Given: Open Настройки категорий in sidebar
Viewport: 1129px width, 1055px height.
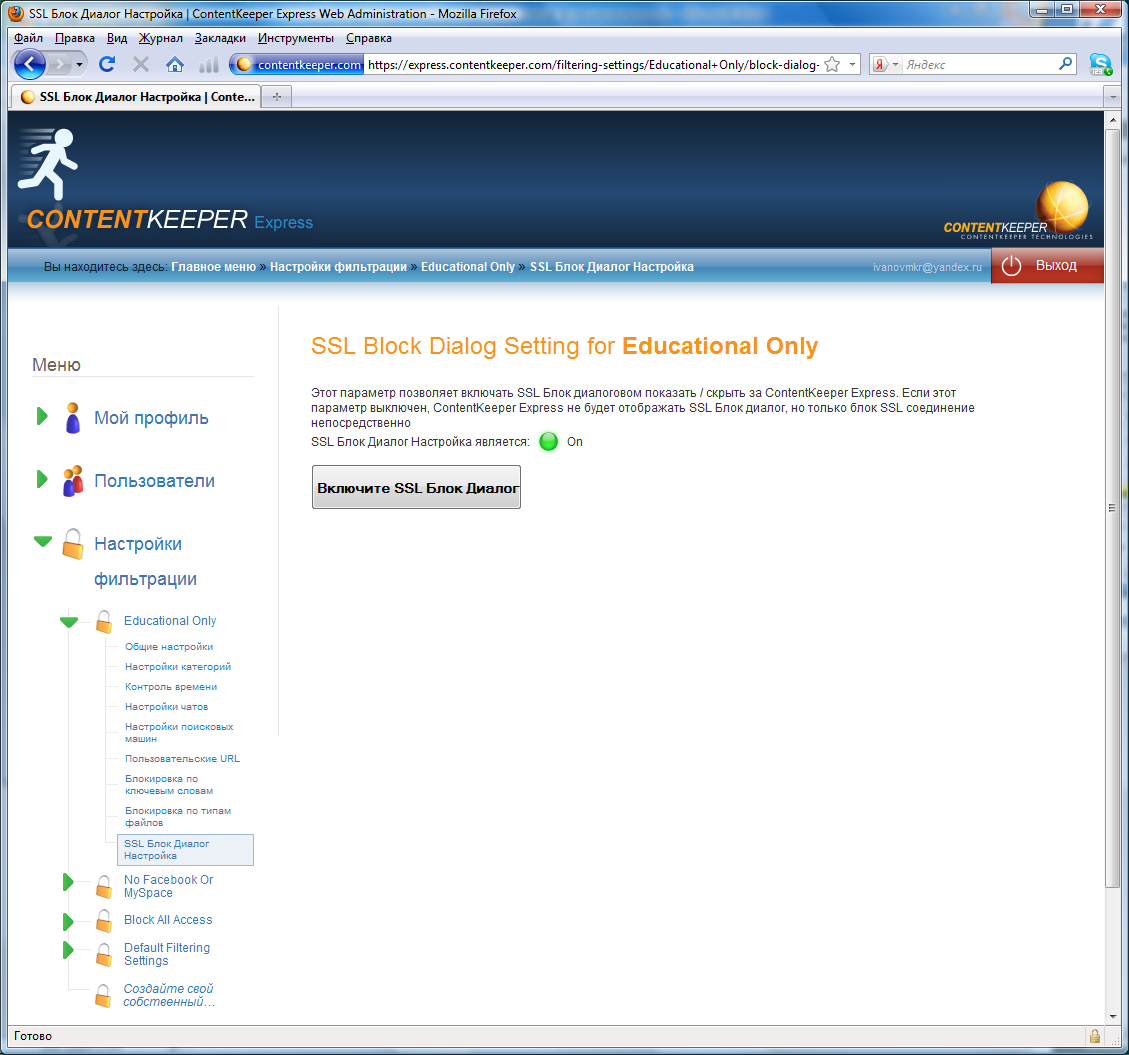Looking at the screenshot, I should point(178,667).
